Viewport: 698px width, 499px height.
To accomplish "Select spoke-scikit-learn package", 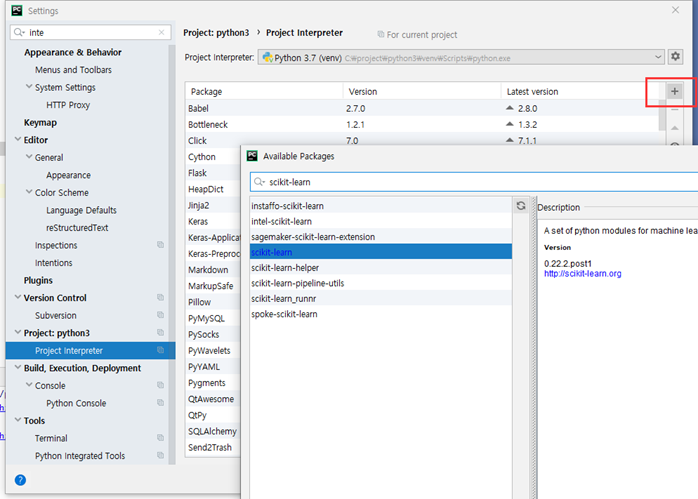I will click(381, 314).
